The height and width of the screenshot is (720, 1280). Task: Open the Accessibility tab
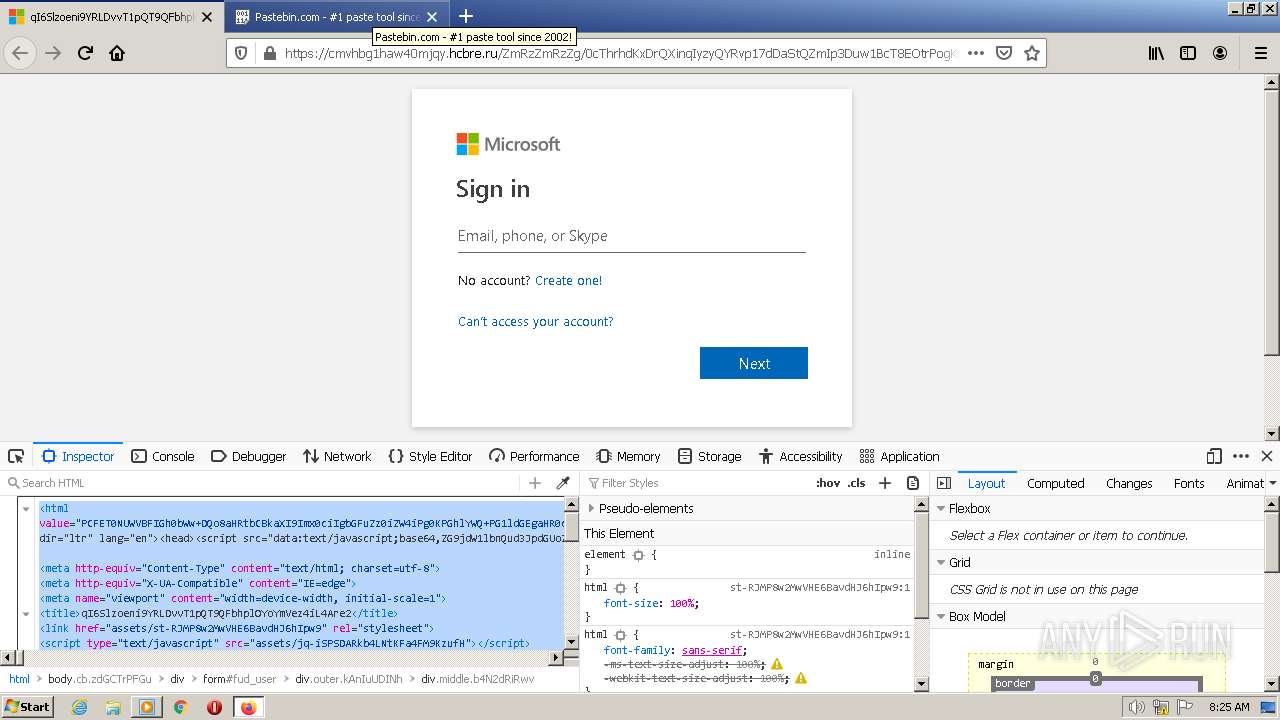800,456
